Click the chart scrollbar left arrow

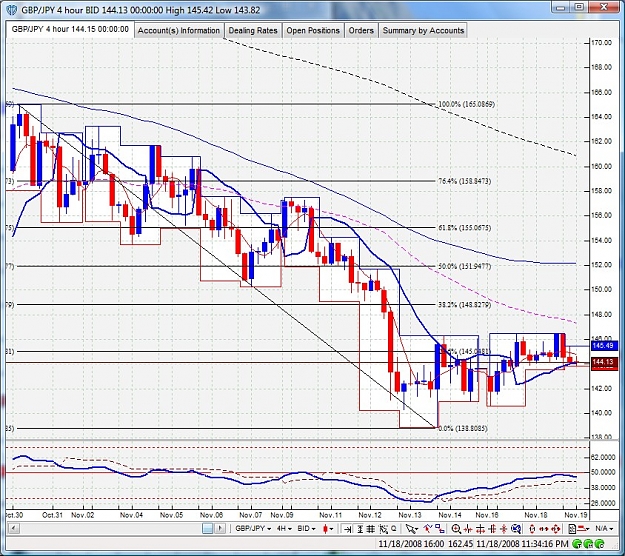pos(13,529)
